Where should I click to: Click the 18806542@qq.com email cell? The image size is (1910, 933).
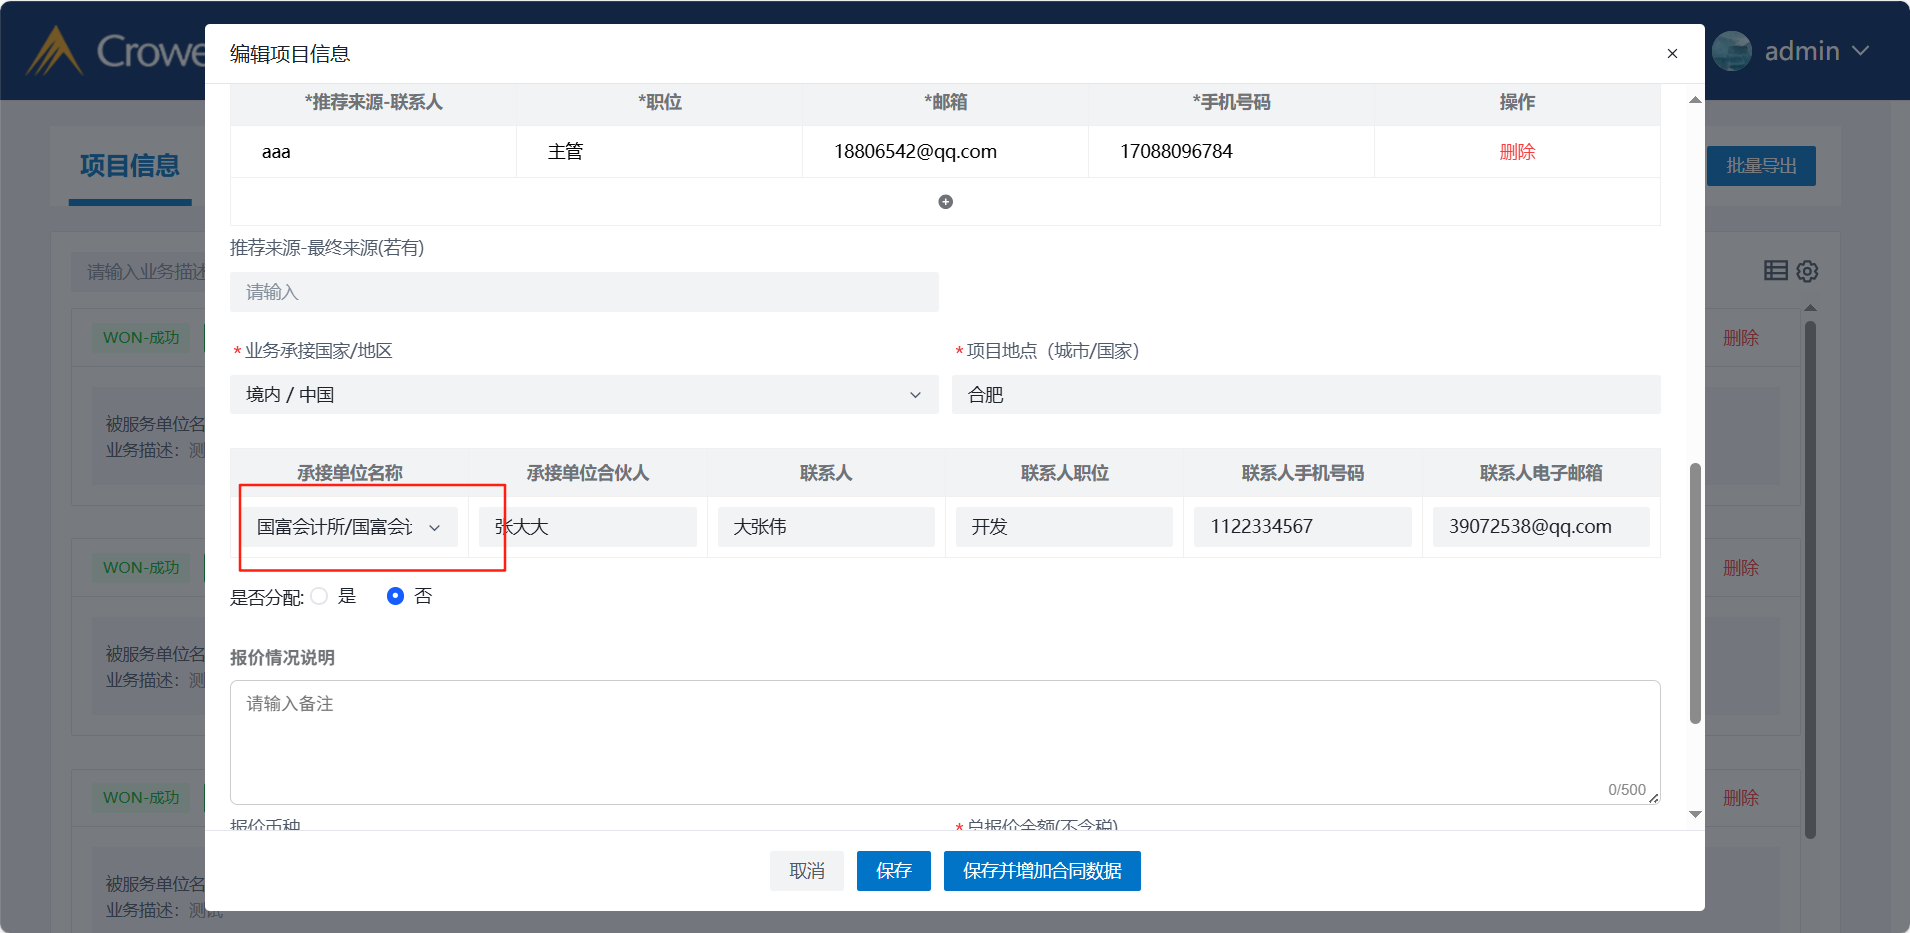[945, 152]
